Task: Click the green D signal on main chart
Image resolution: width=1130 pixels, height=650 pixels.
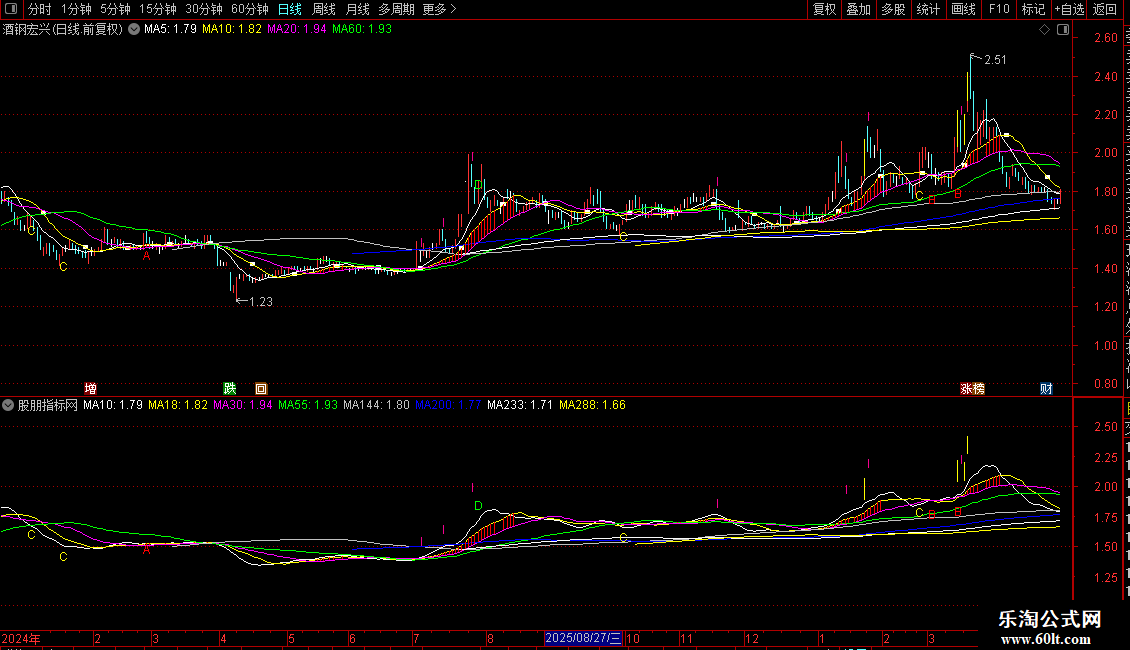Action: (478, 185)
